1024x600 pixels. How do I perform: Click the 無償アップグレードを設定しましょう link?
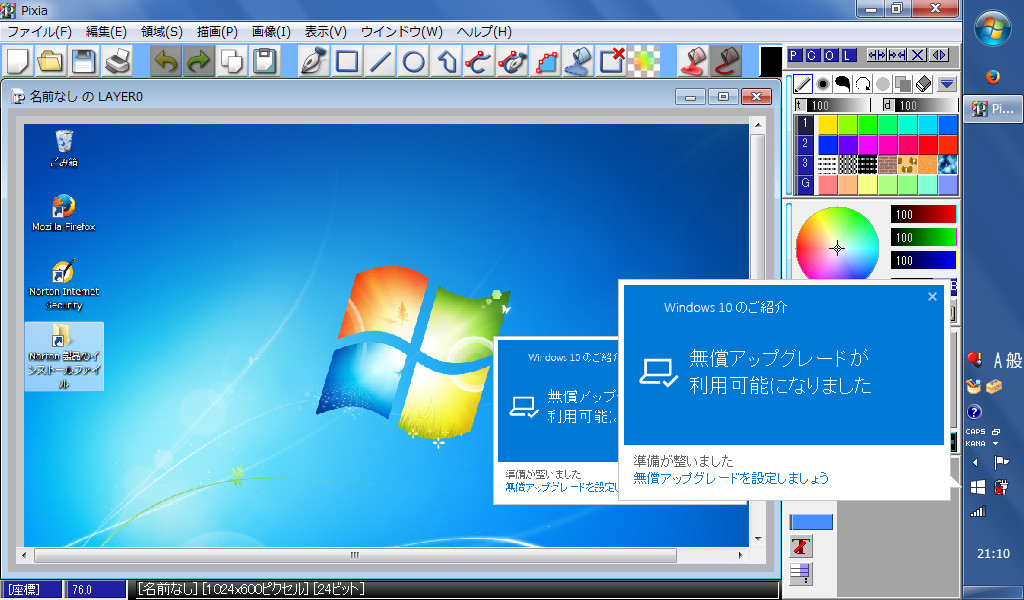pos(731,478)
